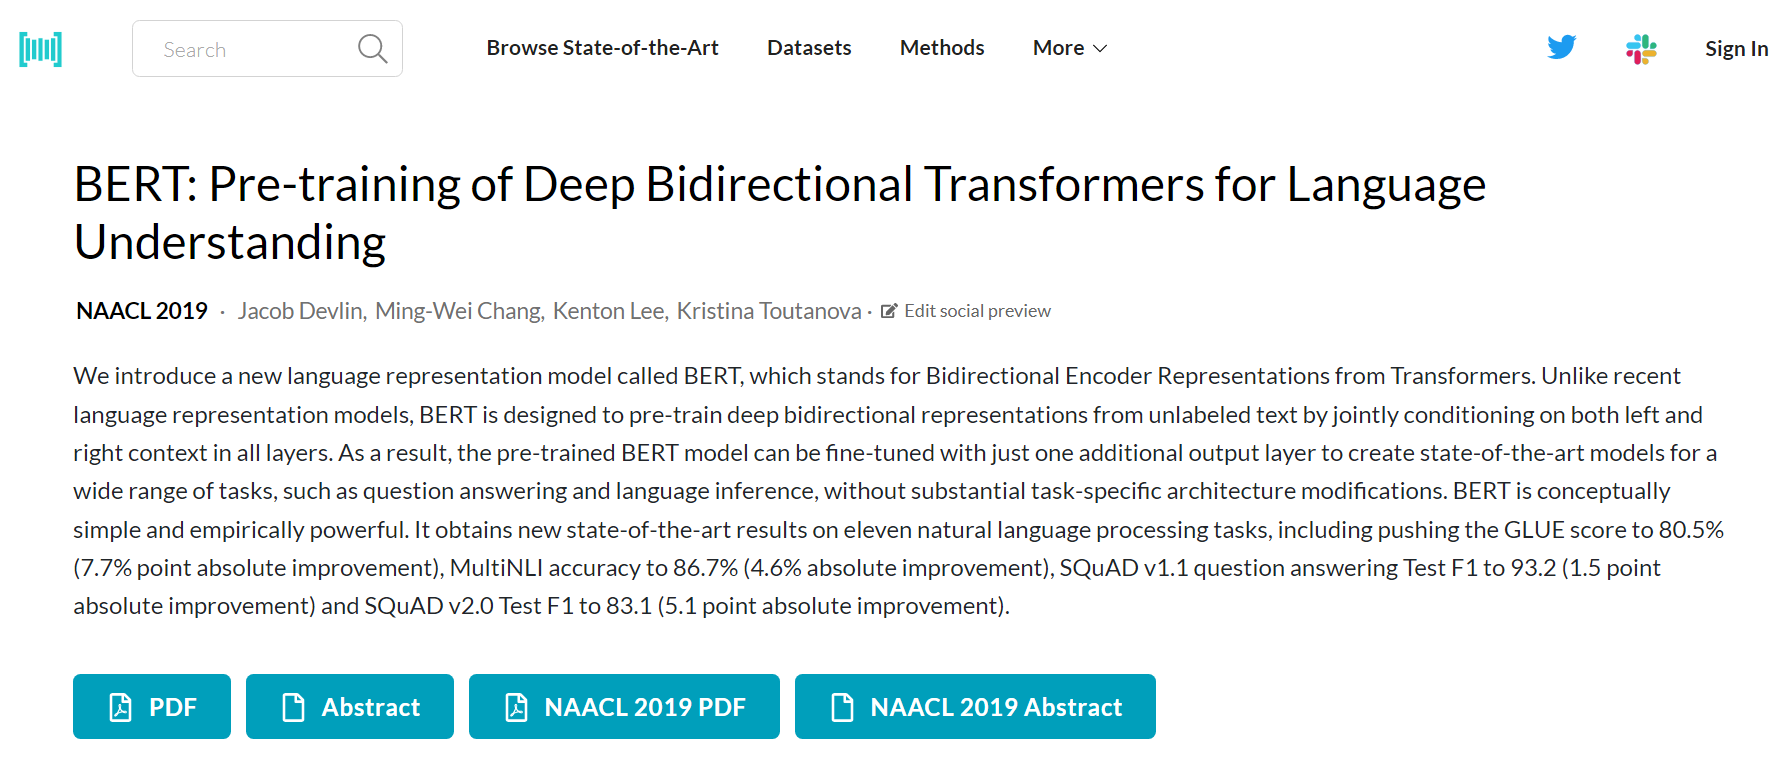Open author Ming-Wei Chang's page
The width and height of the screenshot is (1787, 758).
tap(458, 311)
